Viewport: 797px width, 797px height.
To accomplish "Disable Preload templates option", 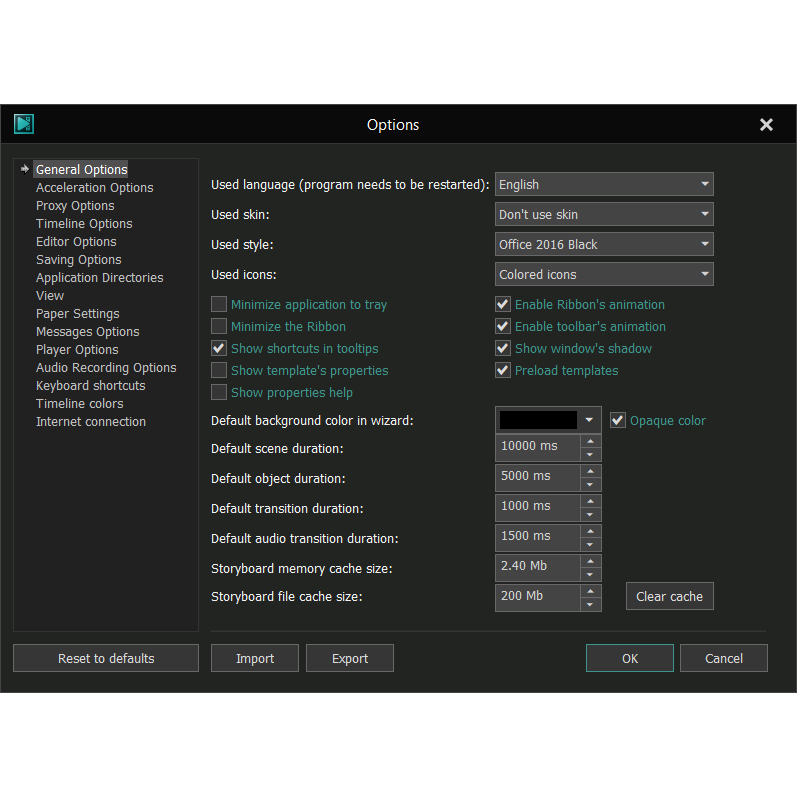I will (503, 371).
